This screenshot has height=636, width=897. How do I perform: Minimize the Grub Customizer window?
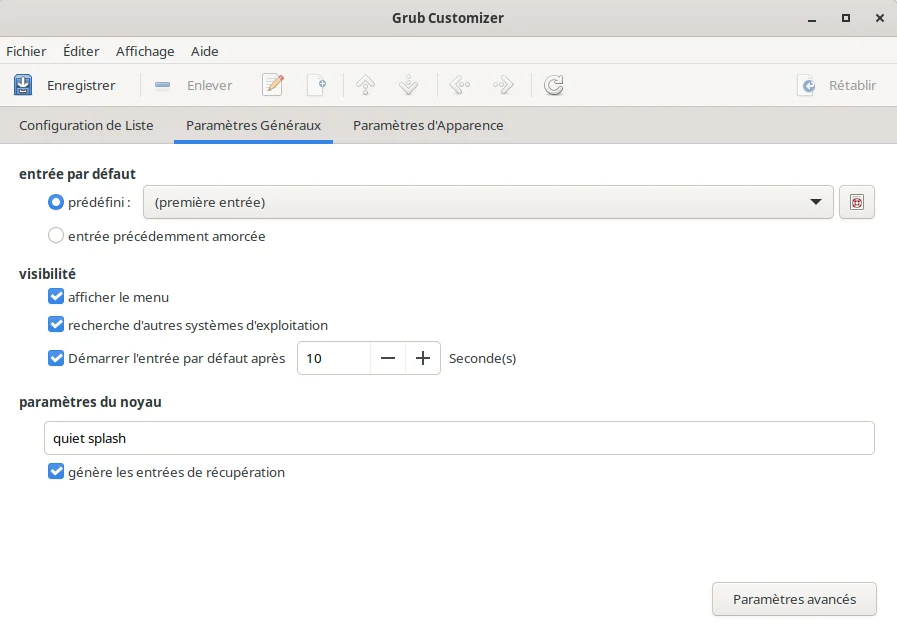812,18
